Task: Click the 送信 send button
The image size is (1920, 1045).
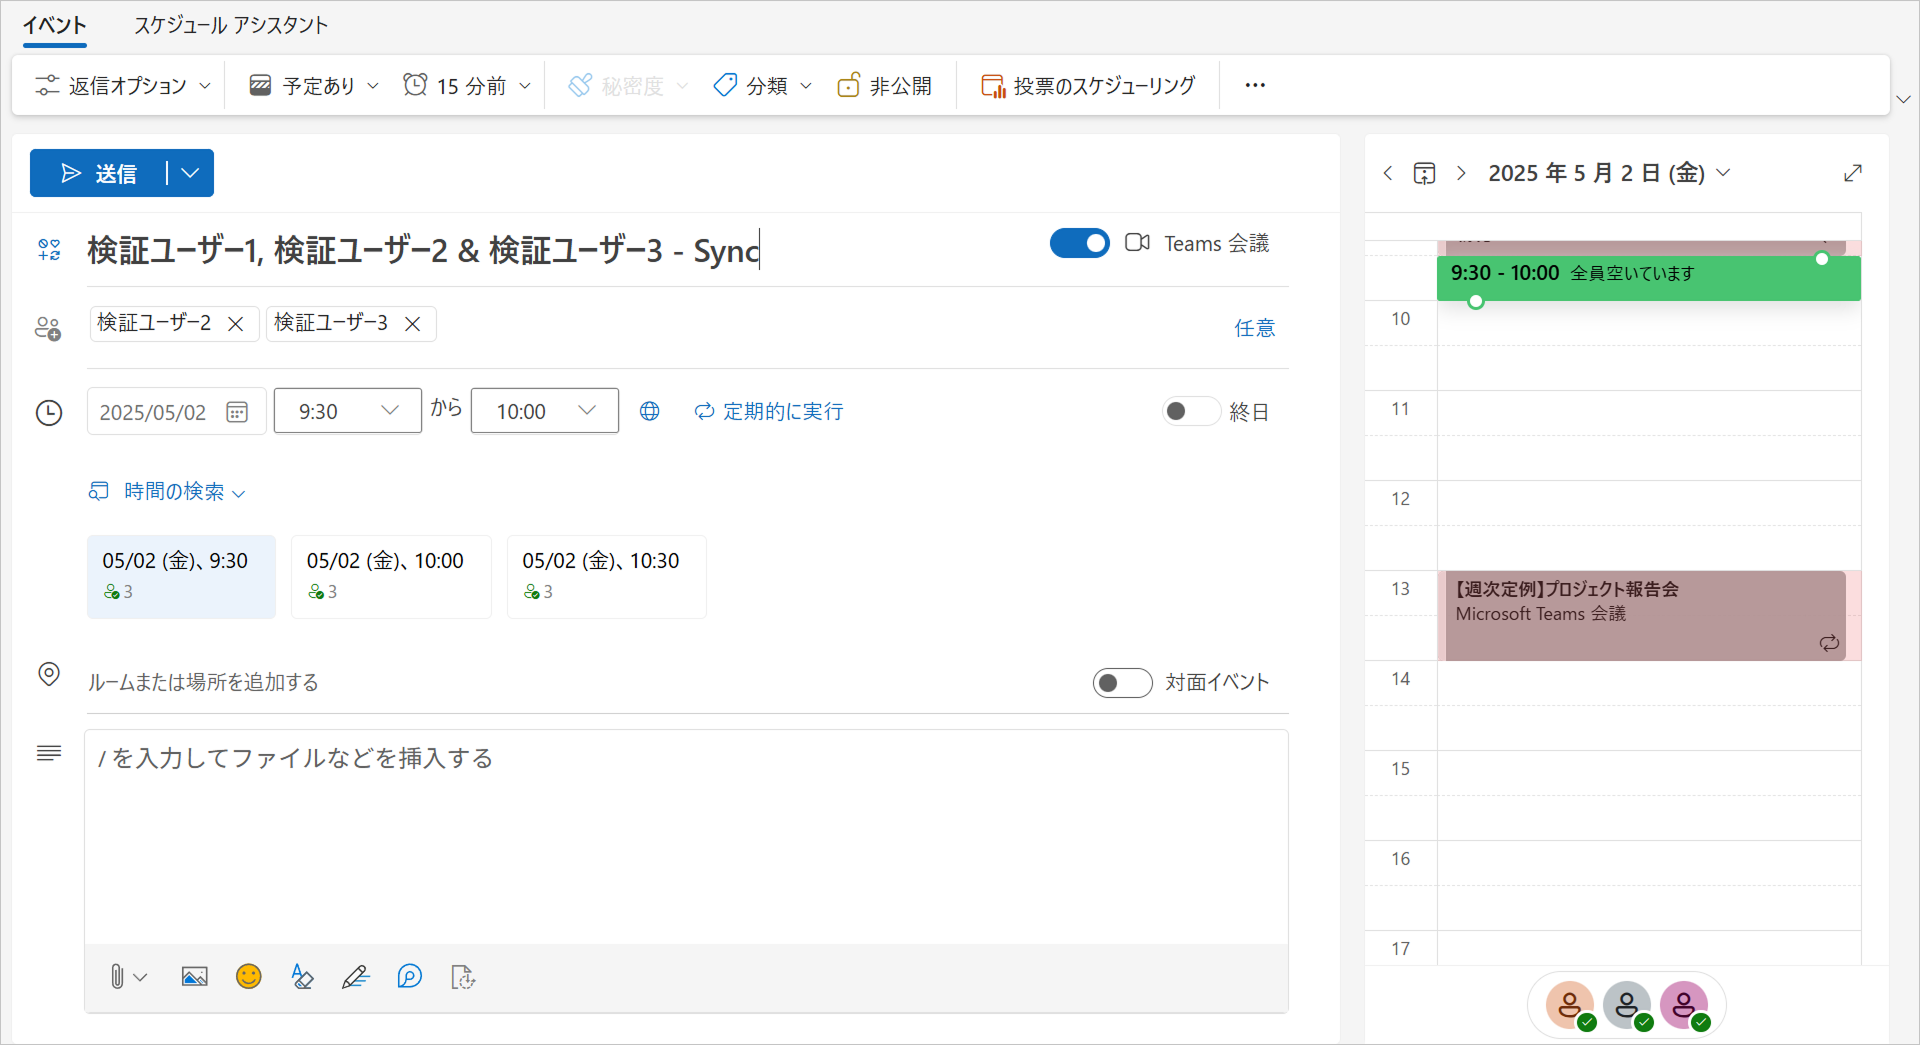Action: coord(99,174)
